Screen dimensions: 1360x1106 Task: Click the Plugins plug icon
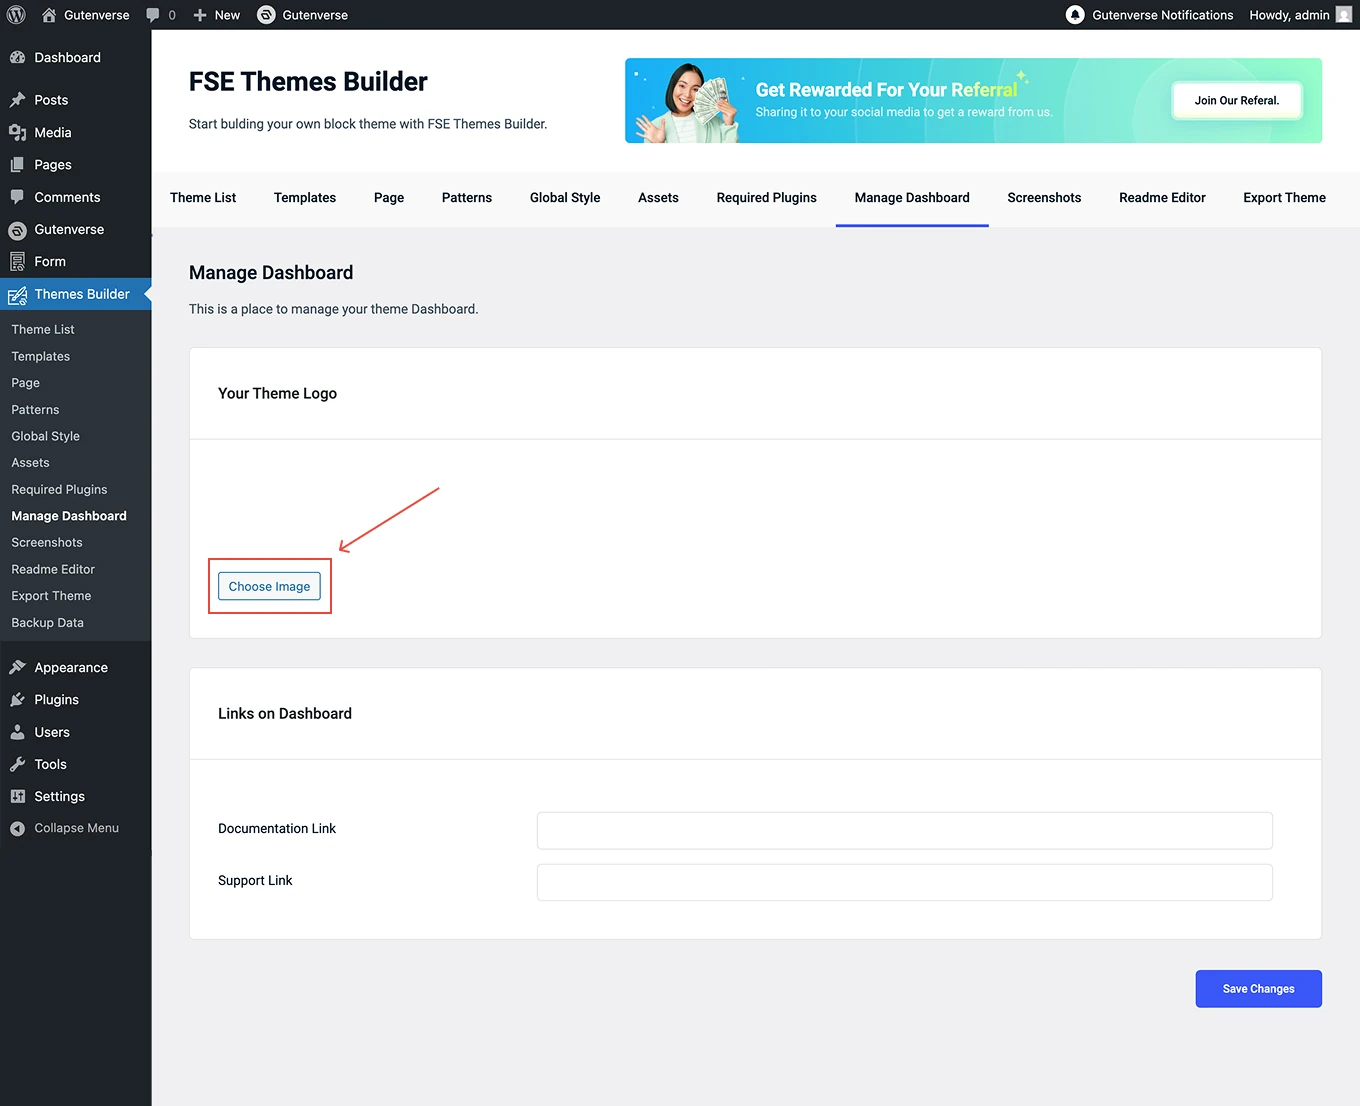(x=17, y=700)
